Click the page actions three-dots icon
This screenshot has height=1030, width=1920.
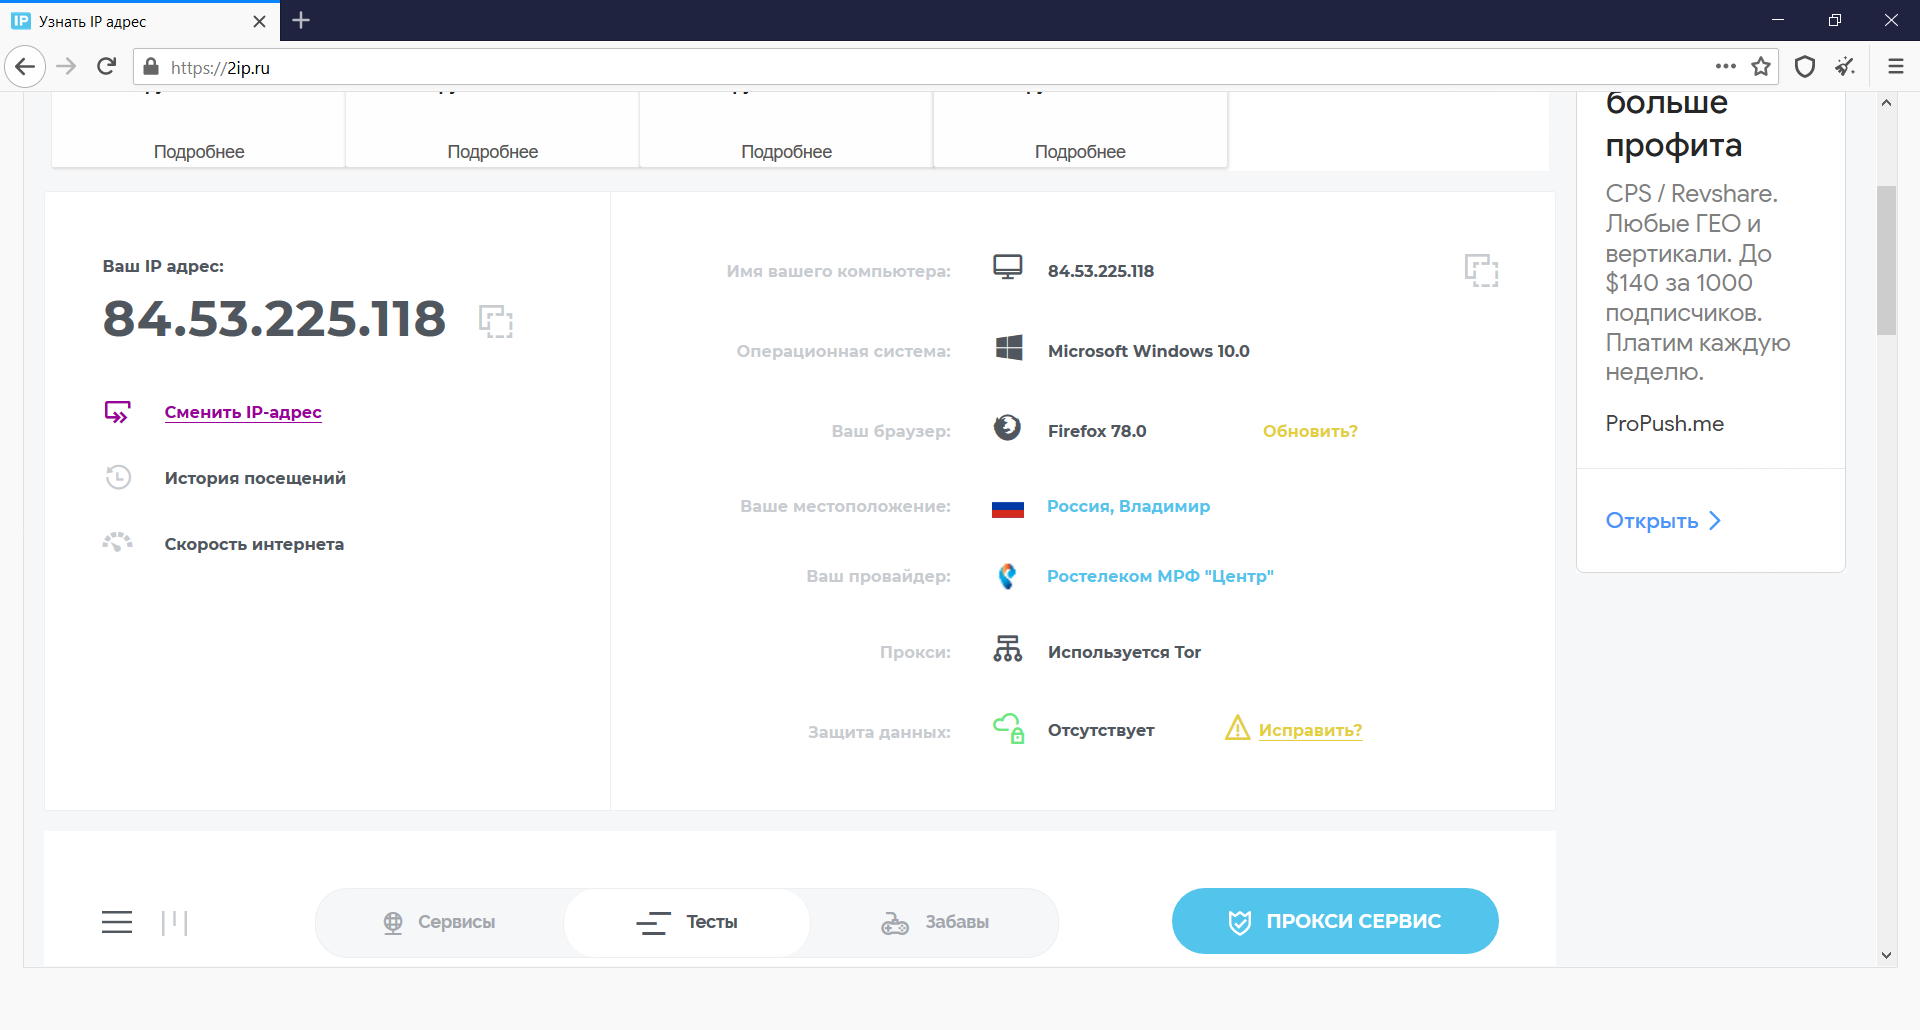click(x=1725, y=67)
